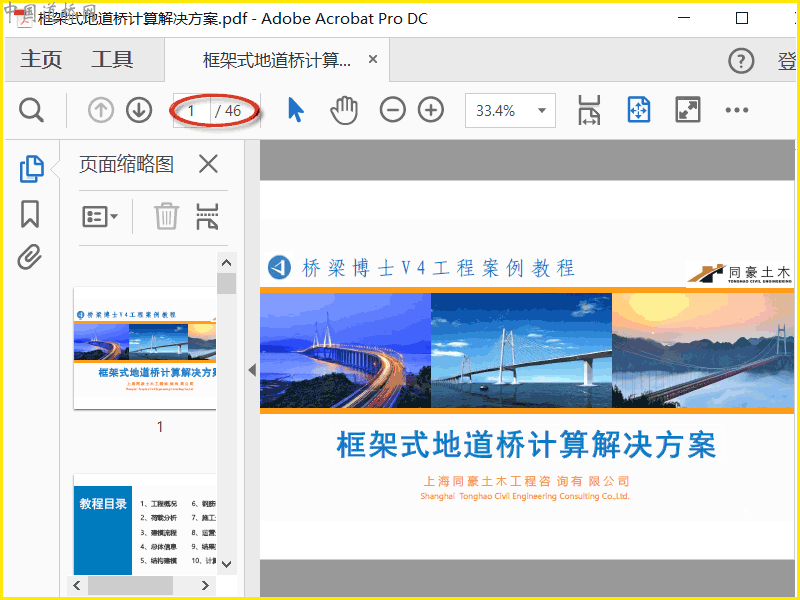The width and height of the screenshot is (800, 600).
Task: Open thumbnail options dropdown menu
Action: (100, 217)
